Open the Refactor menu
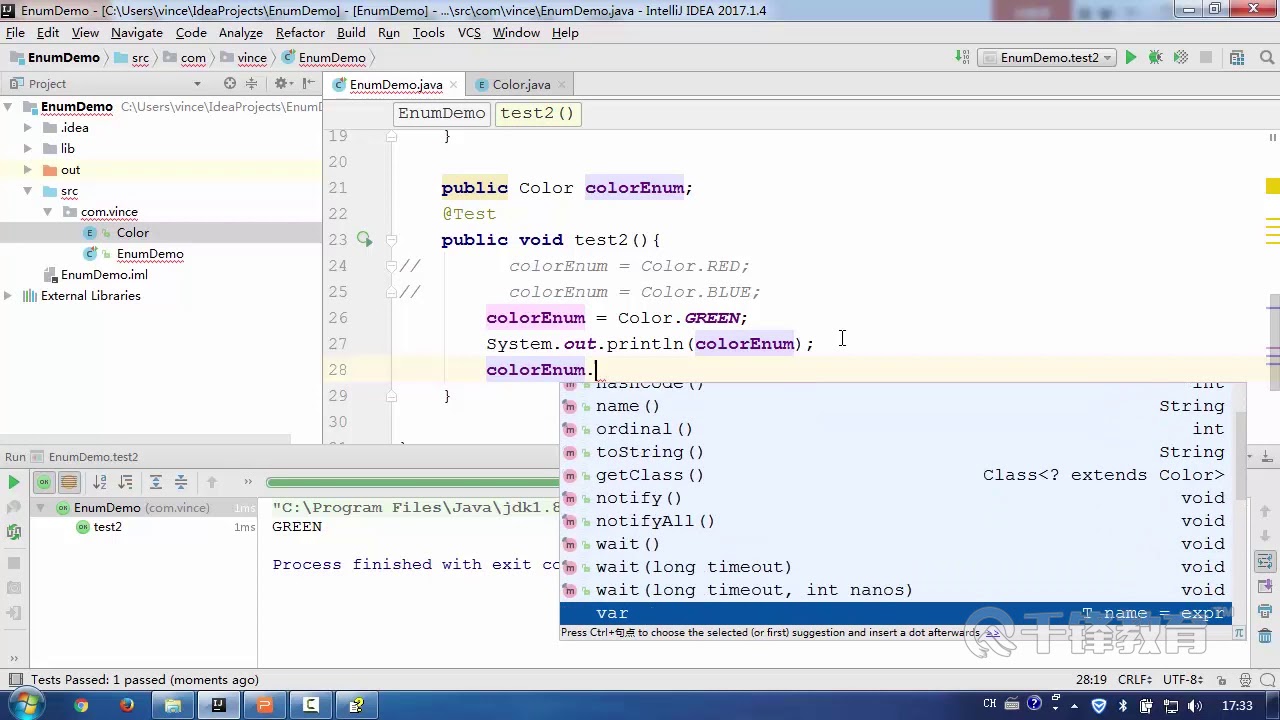This screenshot has height=720, width=1280. (300, 33)
